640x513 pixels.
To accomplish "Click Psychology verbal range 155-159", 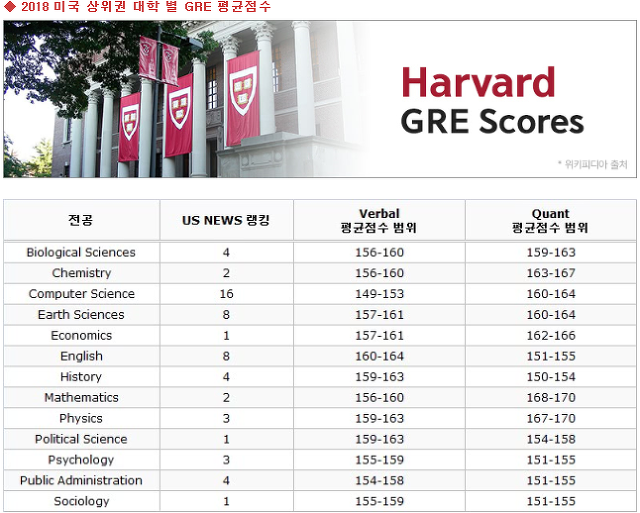I will coord(379,460).
